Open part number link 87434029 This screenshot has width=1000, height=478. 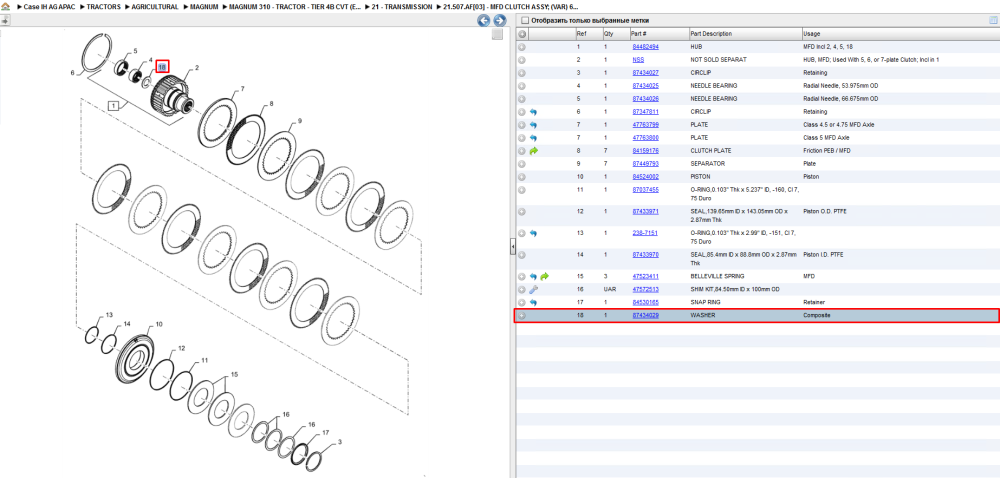click(645, 315)
